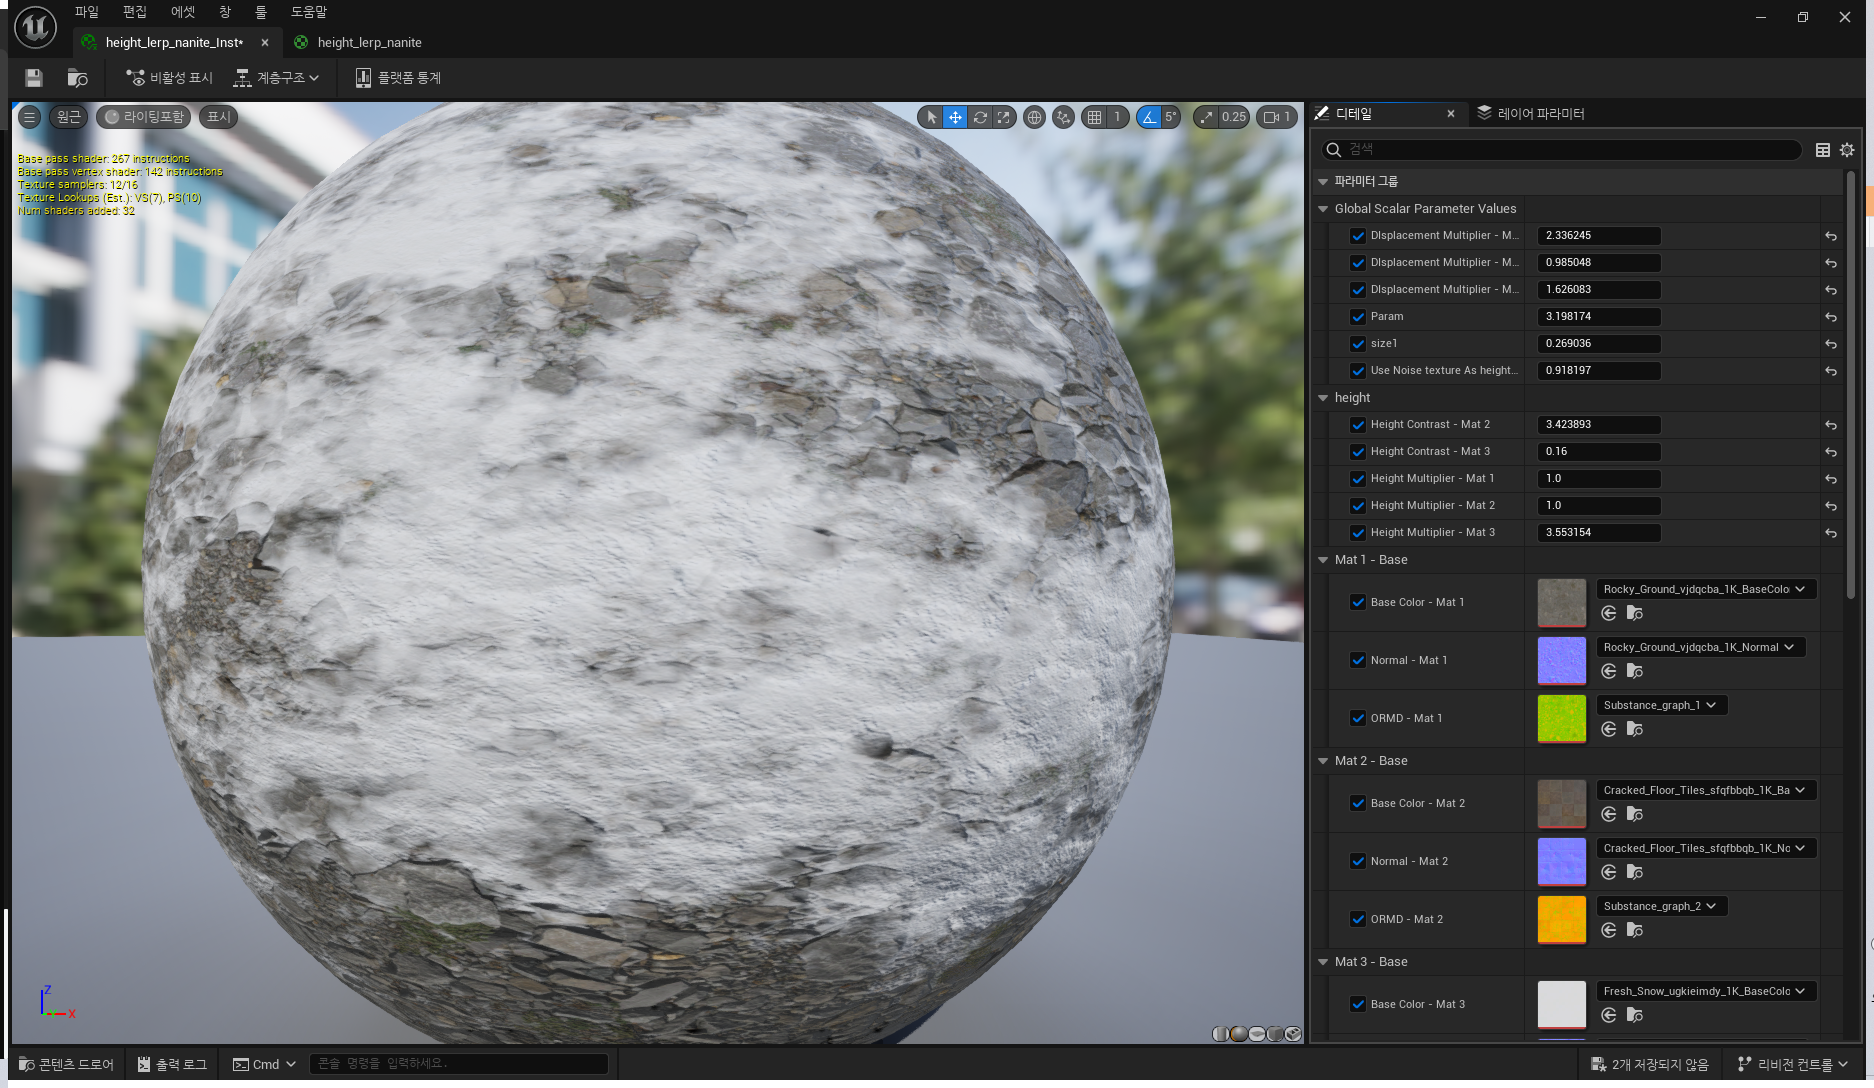Click the scale transform tool icon
The height and width of the screenshot is (1088, 1874).
(1003, 117)
